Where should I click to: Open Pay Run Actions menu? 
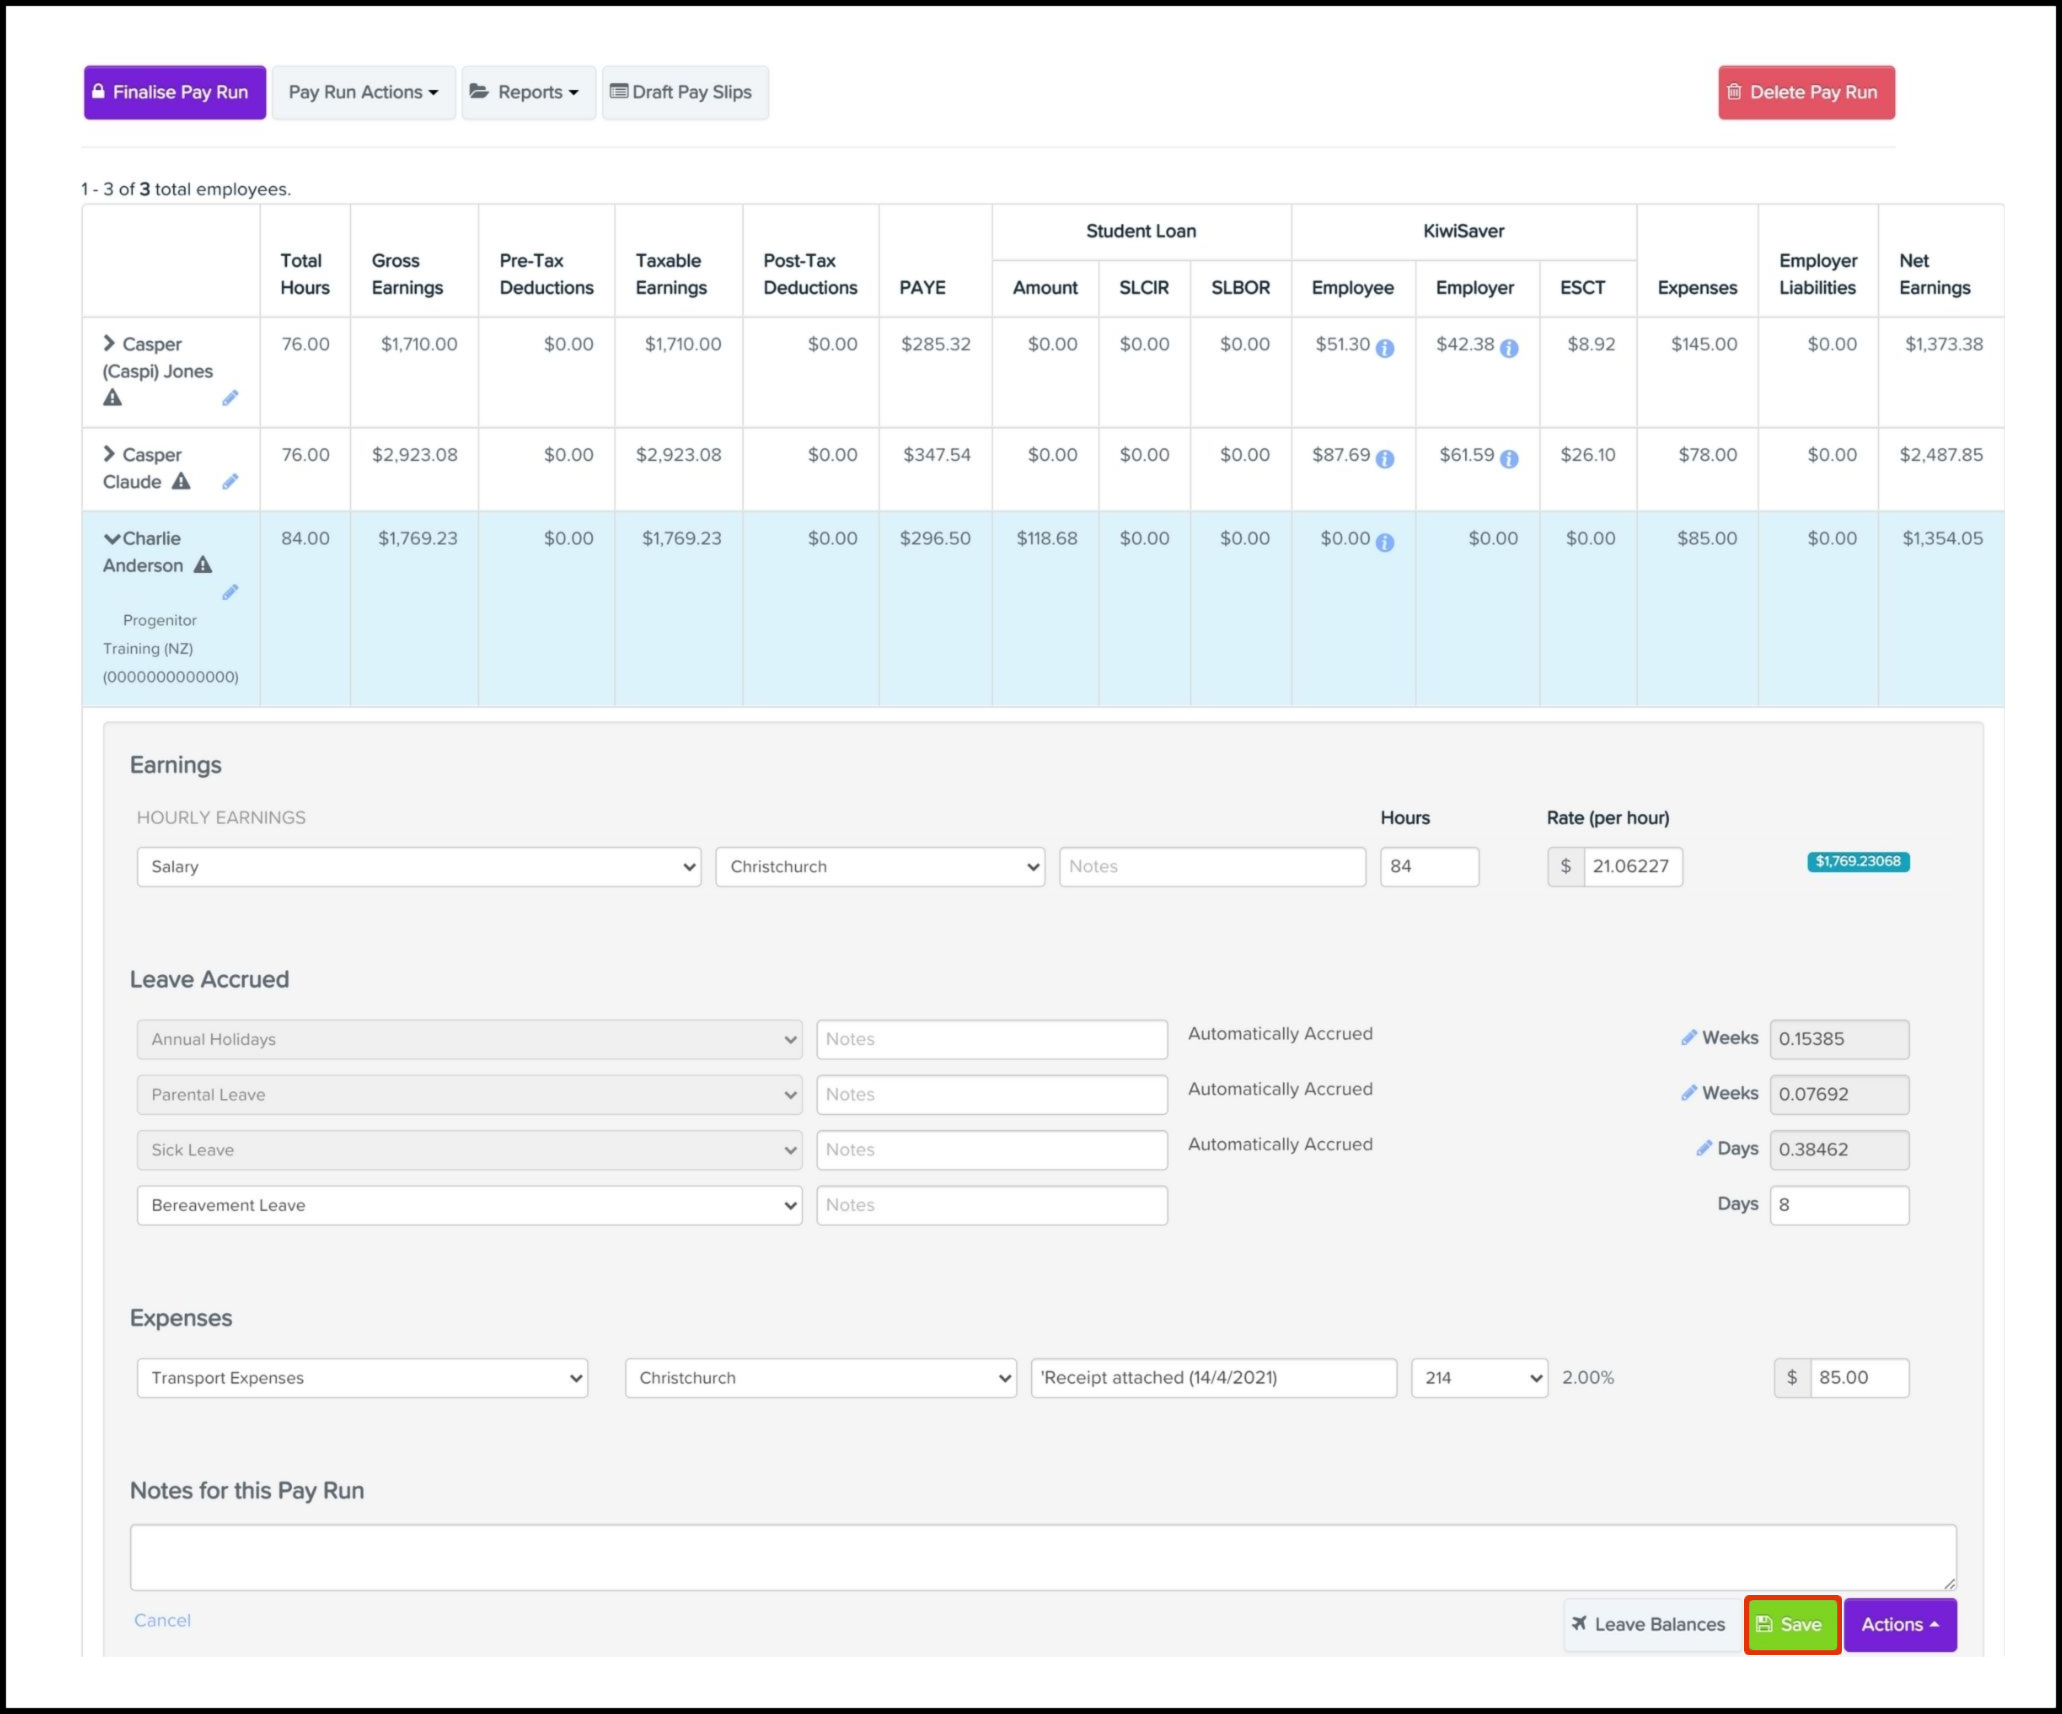click(x=363, y=93)
